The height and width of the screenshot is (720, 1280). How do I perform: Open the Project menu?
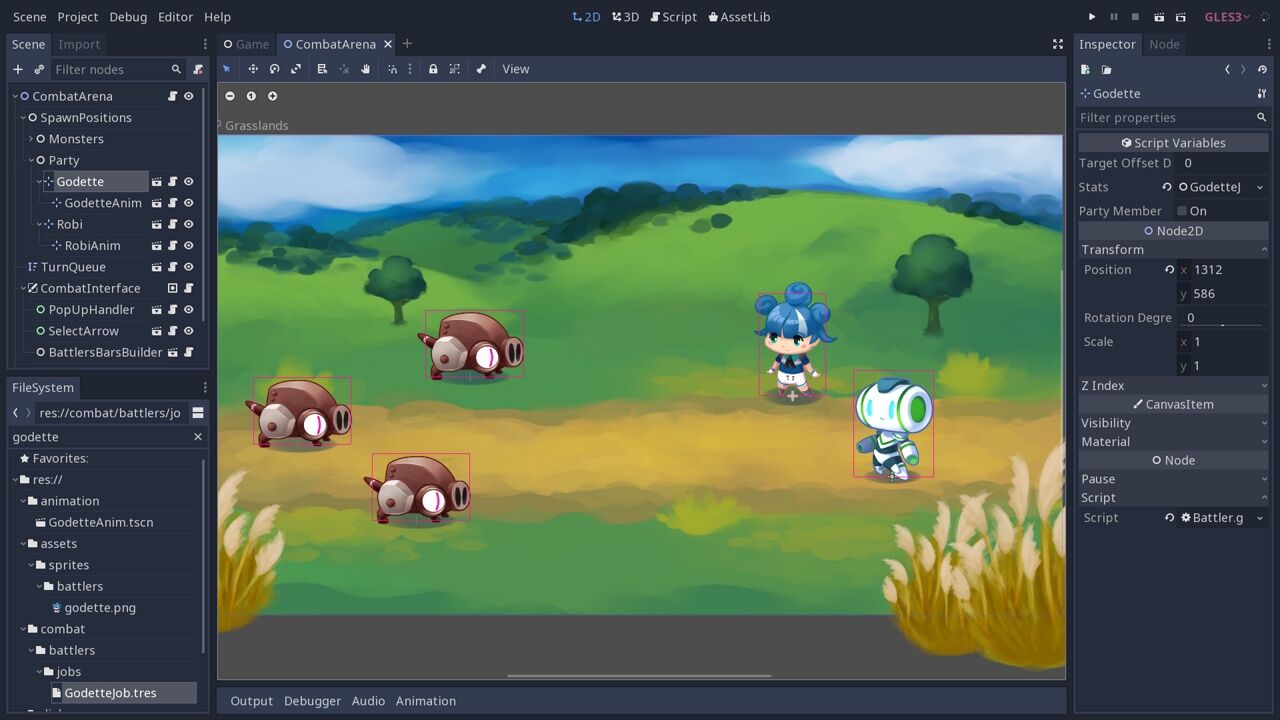click(x=77, y=16)
